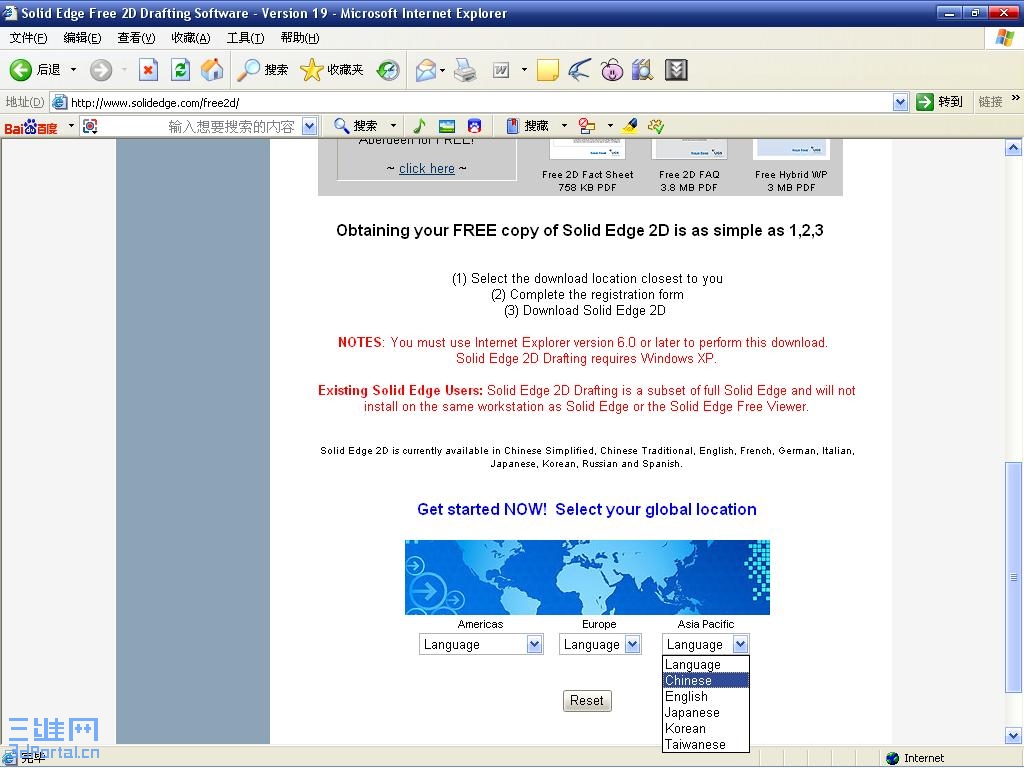The height and width of the screenshot is (768, 1024).
Task: Click the Reset button
Action: click(587, 701)
